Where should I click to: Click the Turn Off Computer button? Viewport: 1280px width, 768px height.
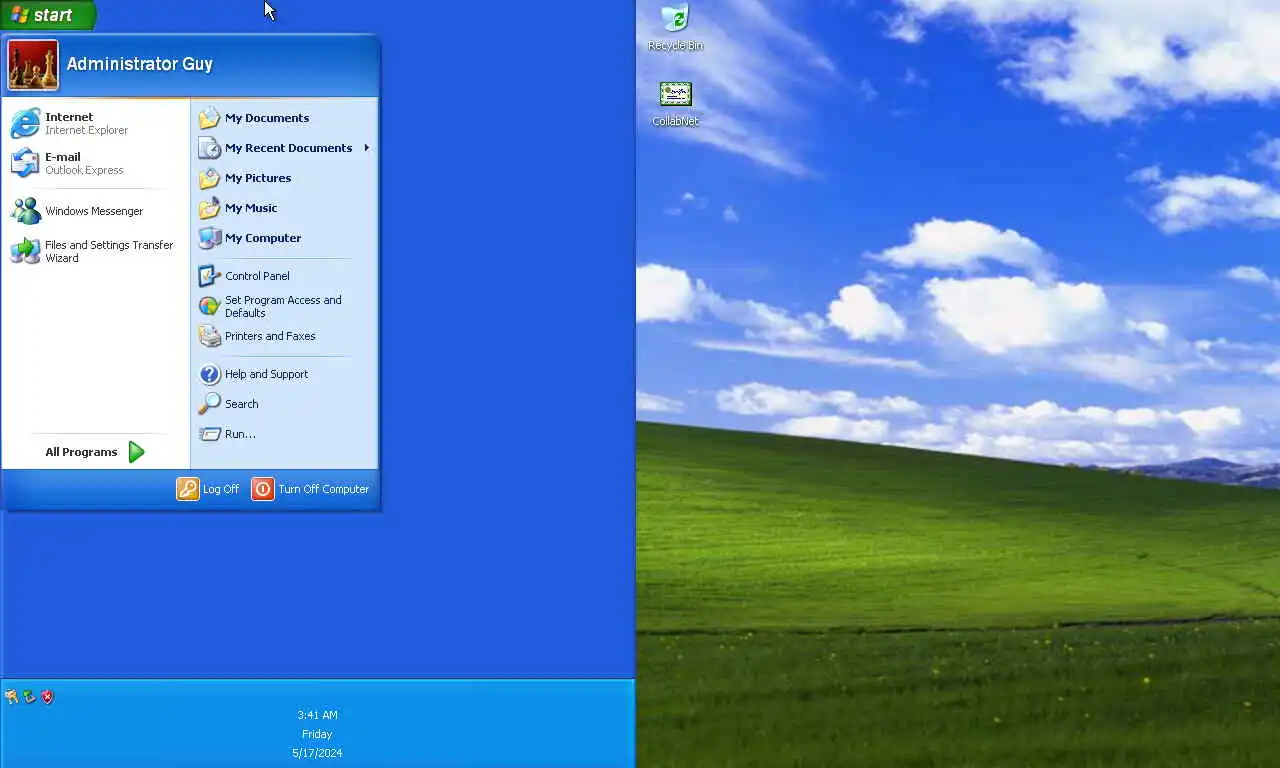311,489
